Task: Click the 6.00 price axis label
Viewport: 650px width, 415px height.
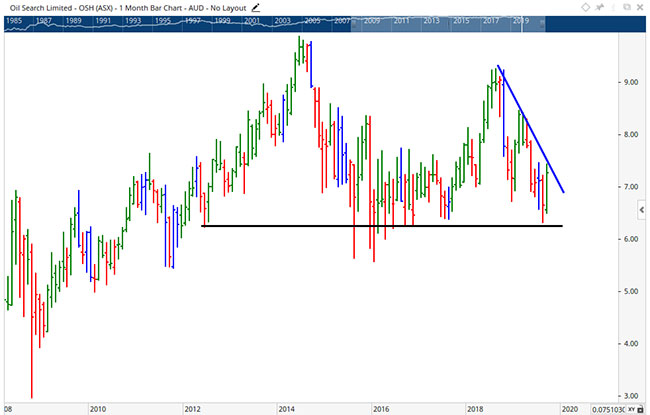Action: coord(631,239)
